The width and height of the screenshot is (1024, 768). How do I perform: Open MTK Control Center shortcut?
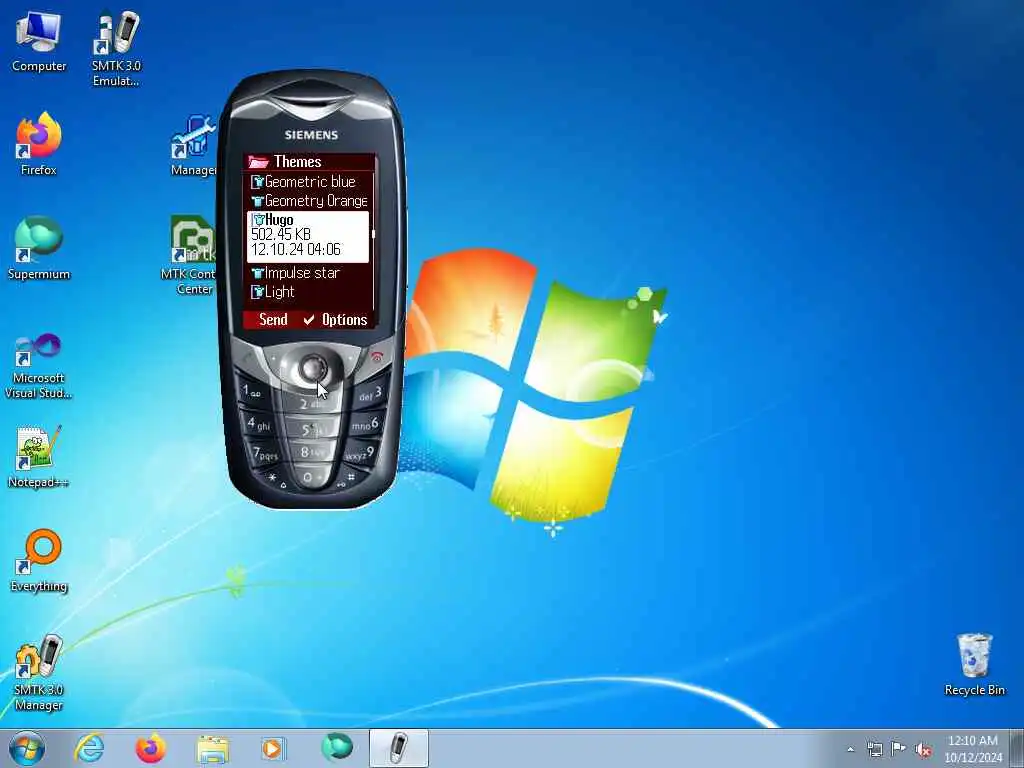(189, 255)
